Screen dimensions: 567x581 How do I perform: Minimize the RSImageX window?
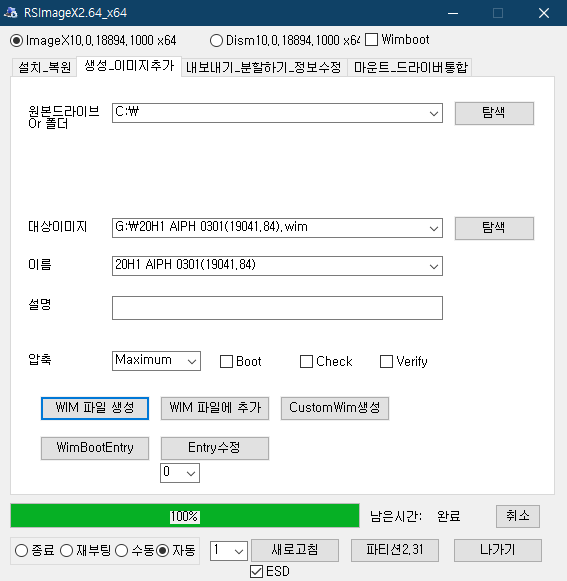pos(453,13)
